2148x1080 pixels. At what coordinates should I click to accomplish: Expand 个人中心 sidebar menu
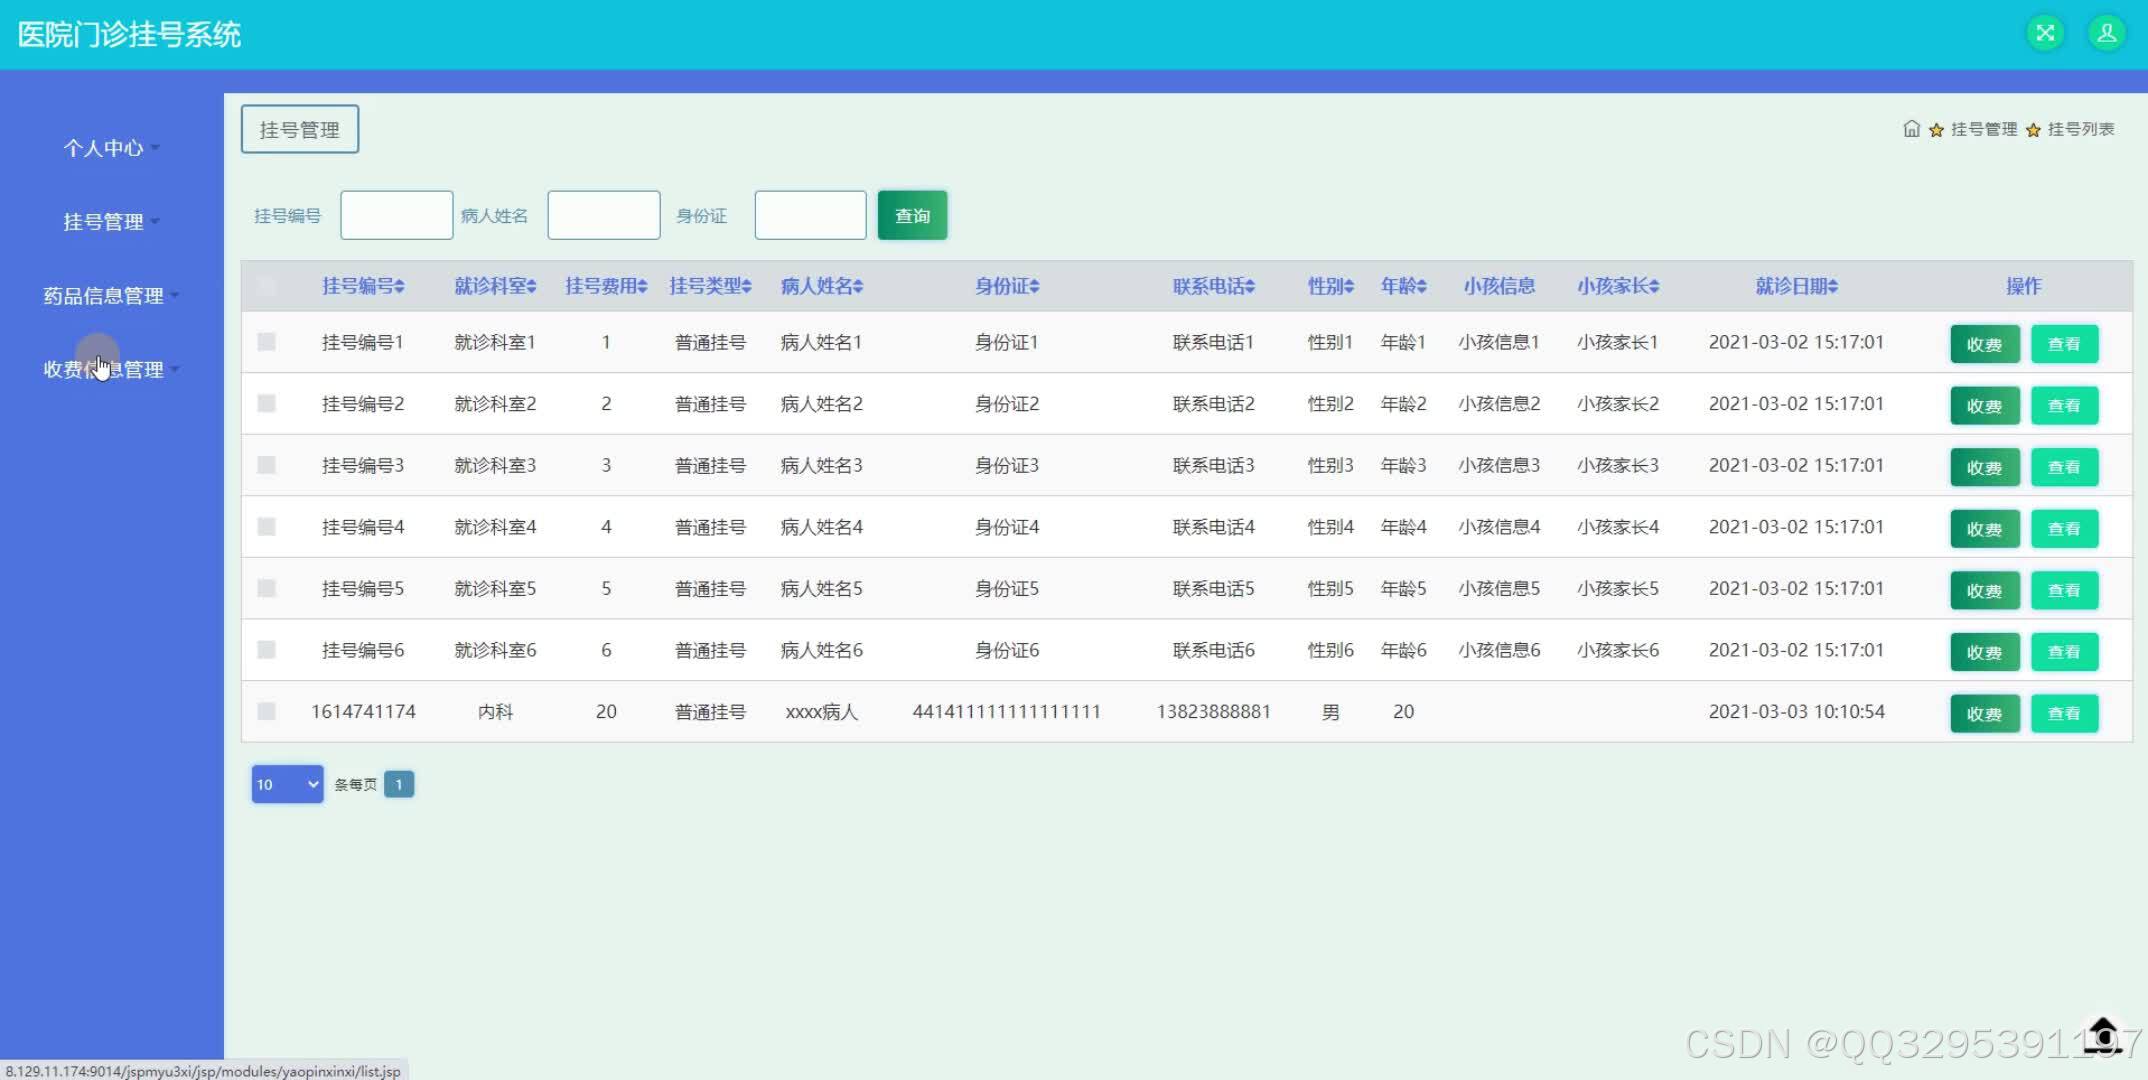[110, 148]
